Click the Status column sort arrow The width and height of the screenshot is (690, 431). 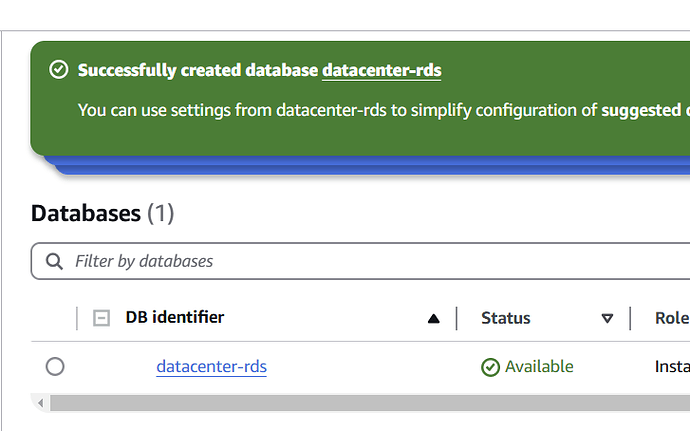click(607, 319)
